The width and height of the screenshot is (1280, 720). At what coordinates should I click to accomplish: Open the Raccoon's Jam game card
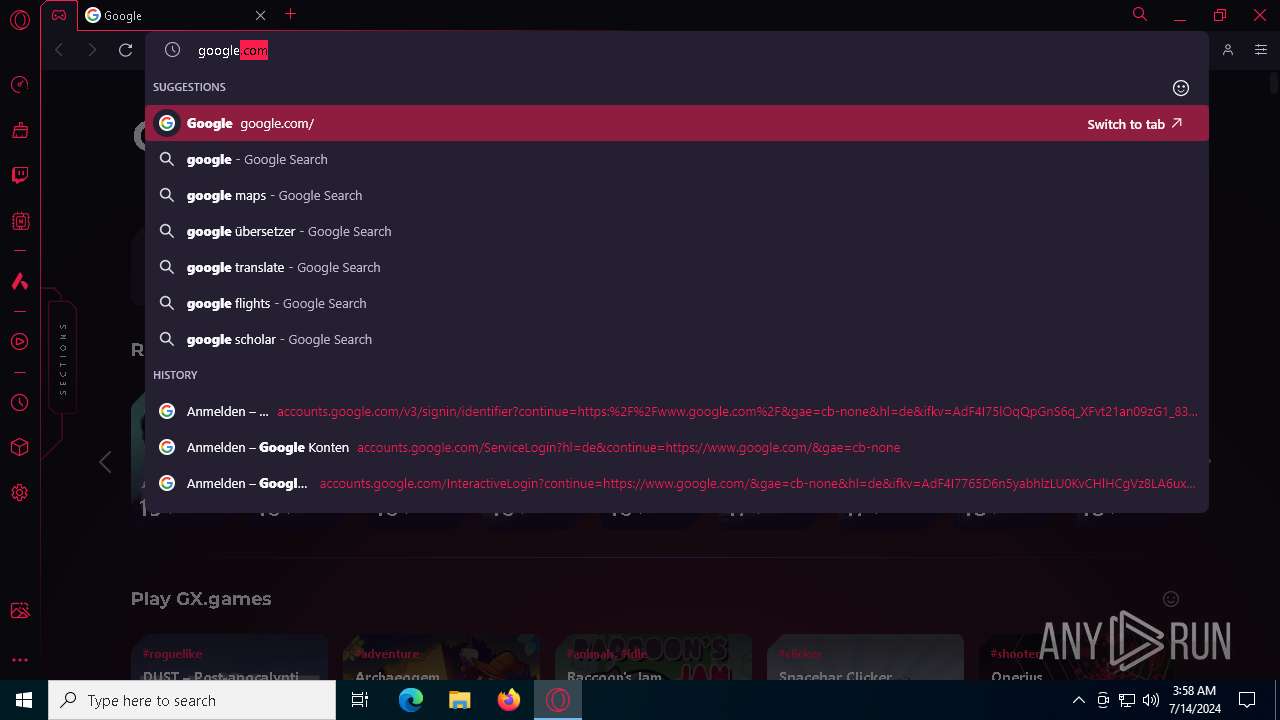pyautogui.click(x=653, y=657)
